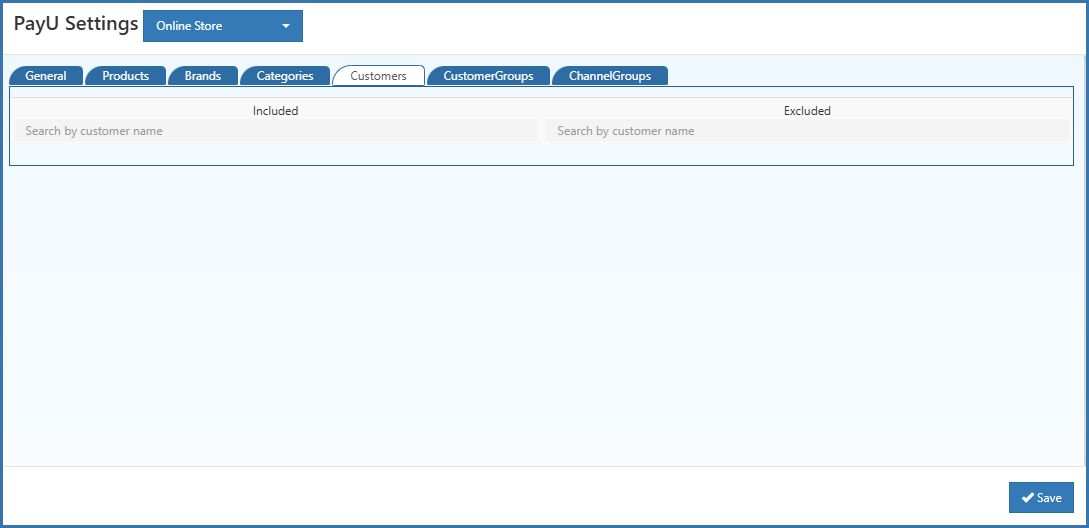Open the Online Store dropdown
Viewport: 1089px width, 528px height.
pyautogui.click(x=222, y=26)
